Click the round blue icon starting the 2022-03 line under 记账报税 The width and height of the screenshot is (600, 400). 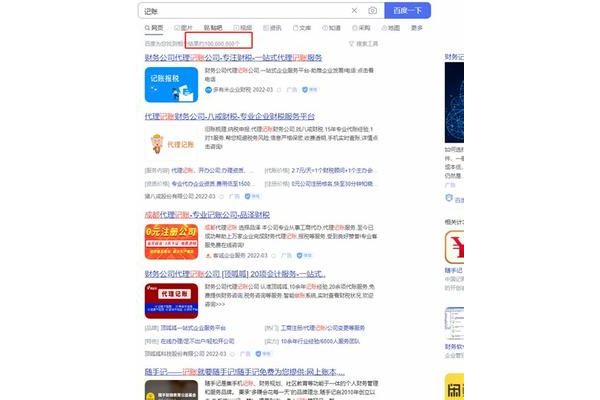(208, 90)
